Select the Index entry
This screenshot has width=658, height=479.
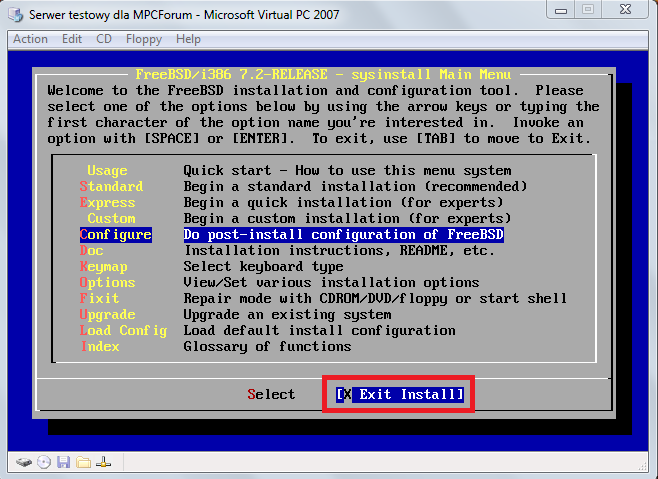click(x=100, y=346)
